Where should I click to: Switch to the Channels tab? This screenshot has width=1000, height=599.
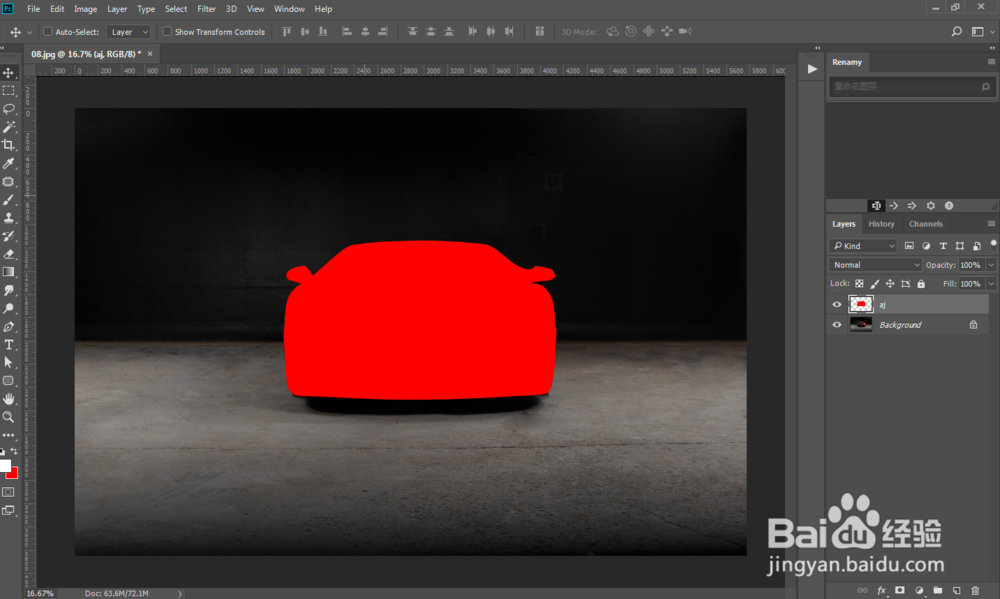pos(925,224)
